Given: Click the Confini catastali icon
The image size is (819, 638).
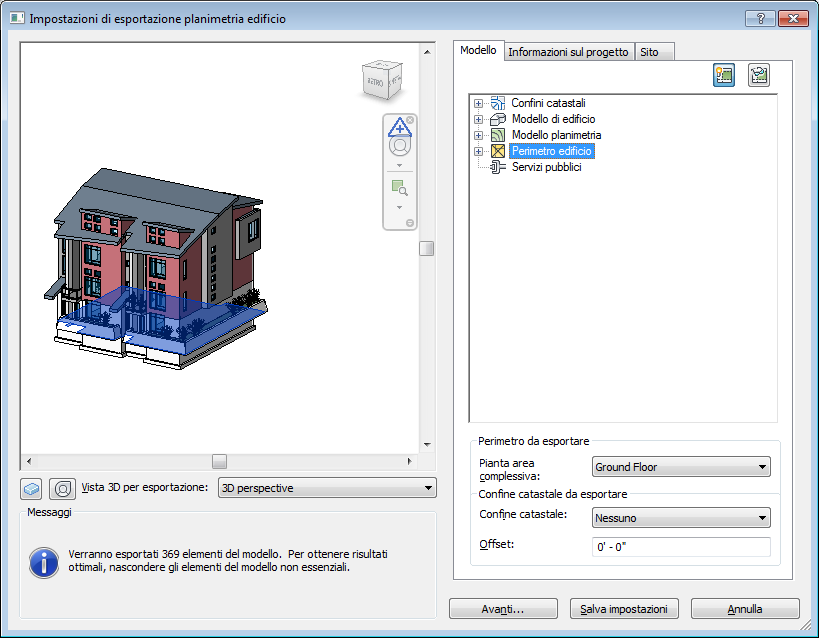Looking at the screenshot, I should pos(498,103).
